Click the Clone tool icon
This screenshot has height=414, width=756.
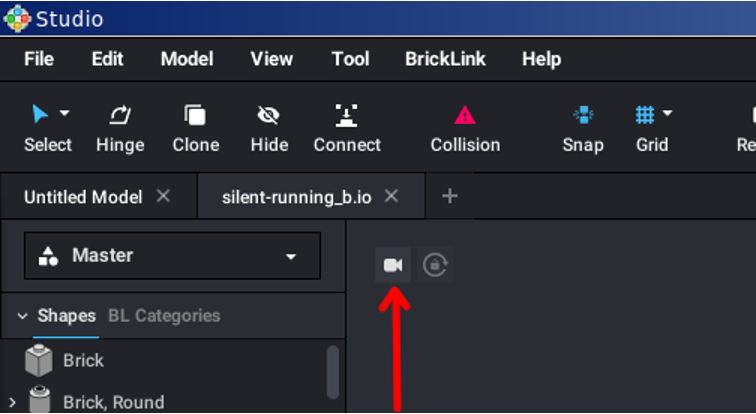coord(195,115)
